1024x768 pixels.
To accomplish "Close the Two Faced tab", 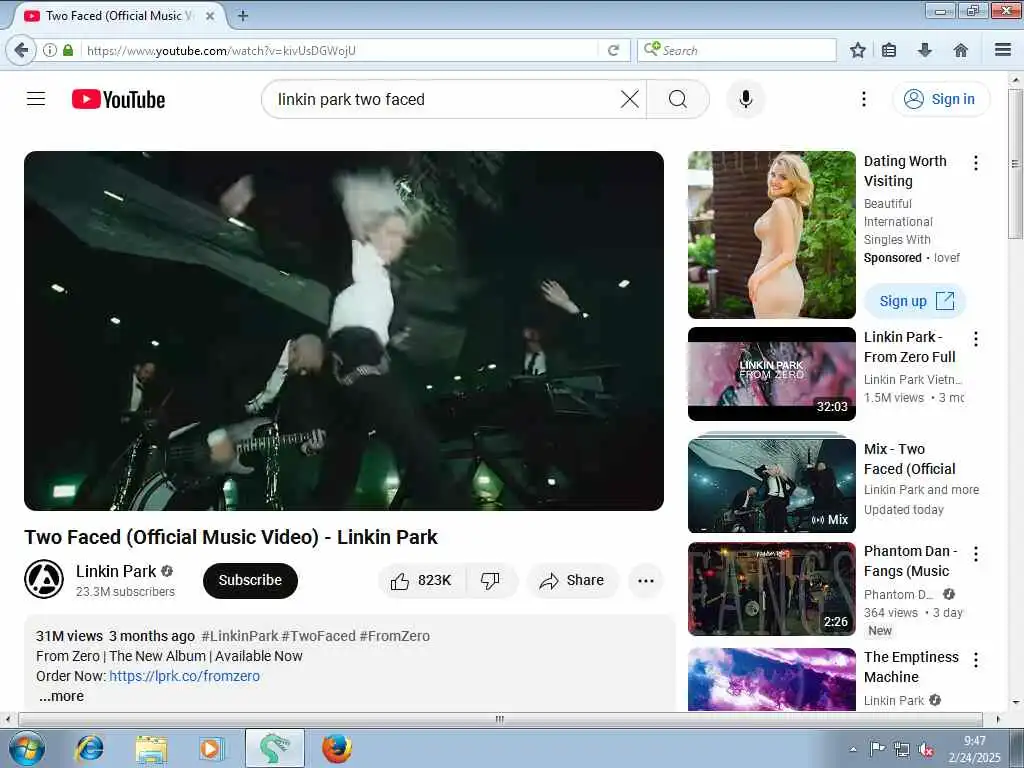I will click(210, 16).
